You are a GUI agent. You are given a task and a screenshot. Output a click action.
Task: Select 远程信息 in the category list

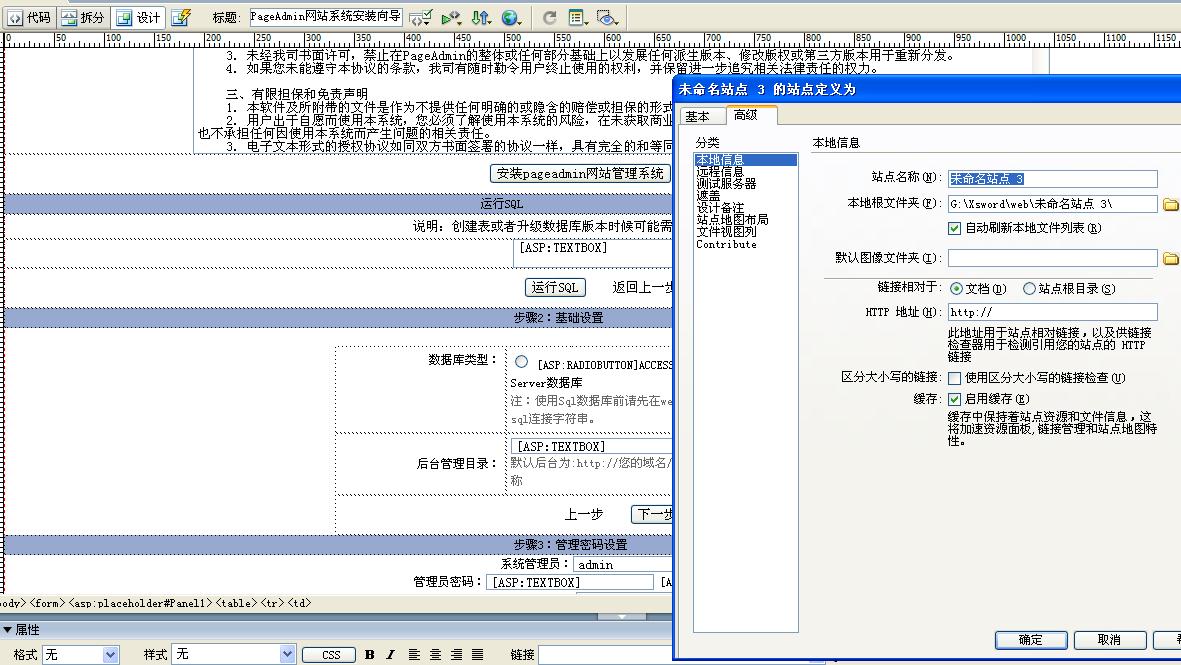[720, 172]
